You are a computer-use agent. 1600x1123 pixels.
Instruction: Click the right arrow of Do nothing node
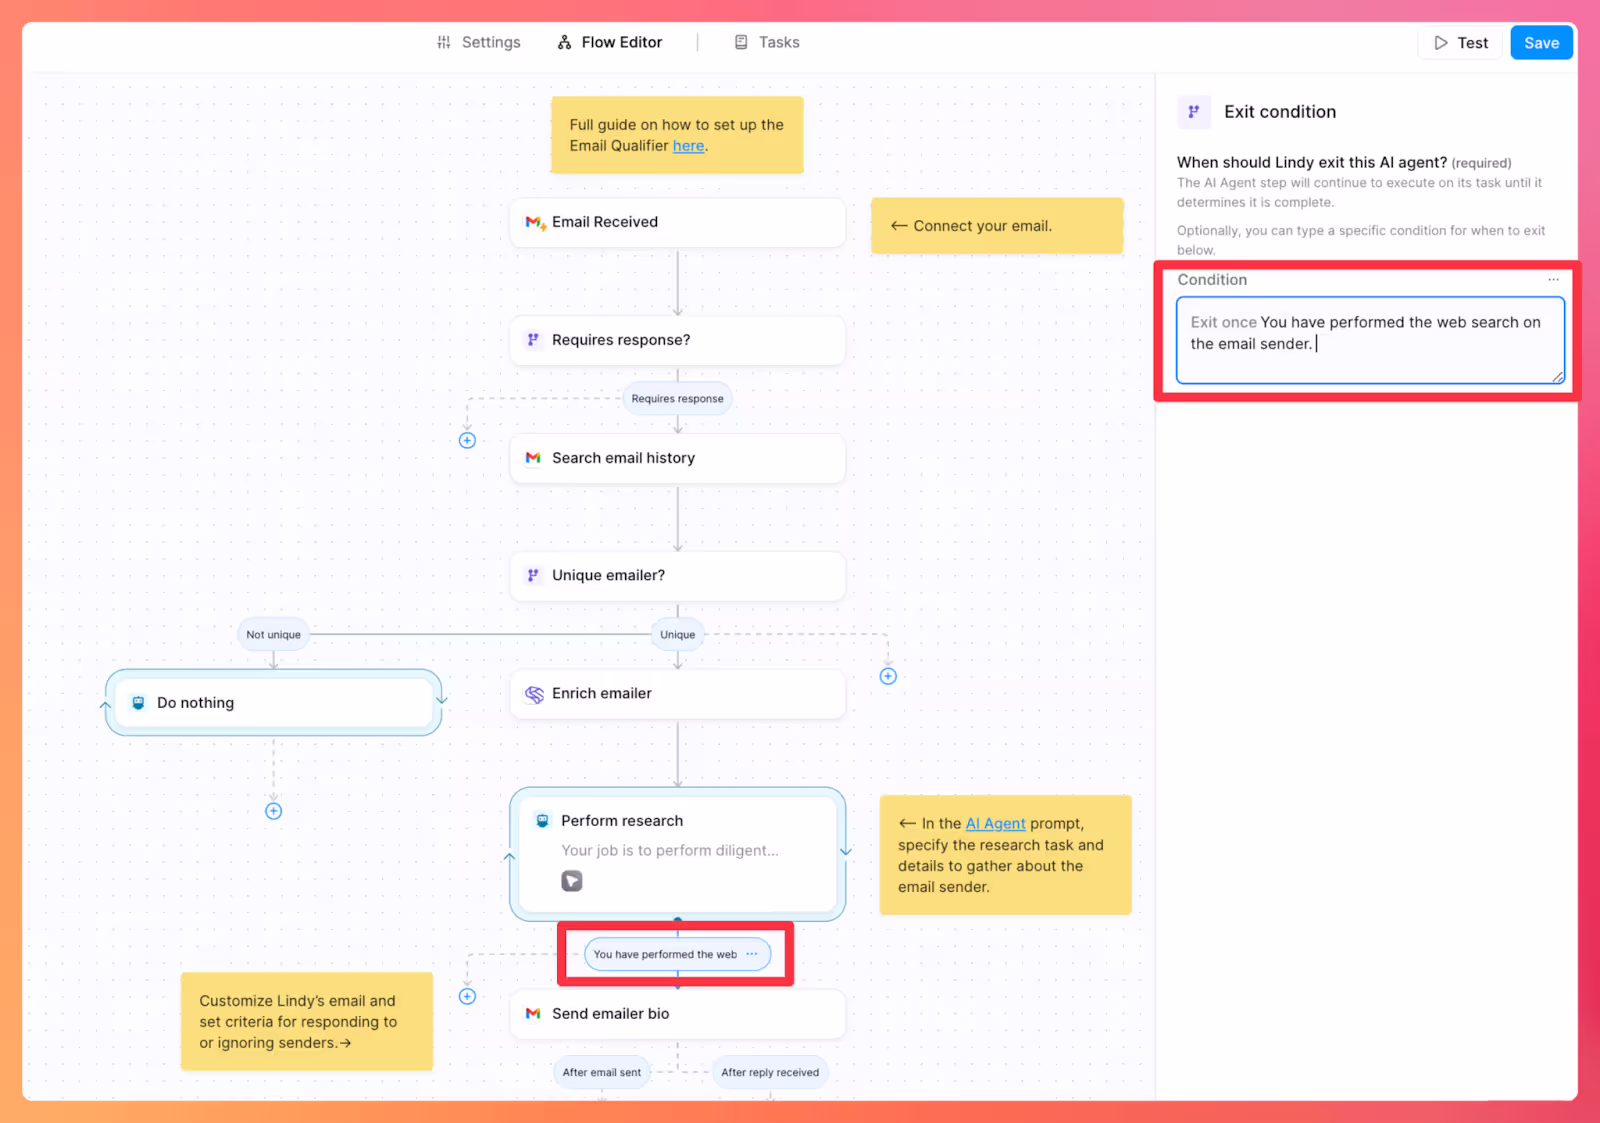pos(441,699)
